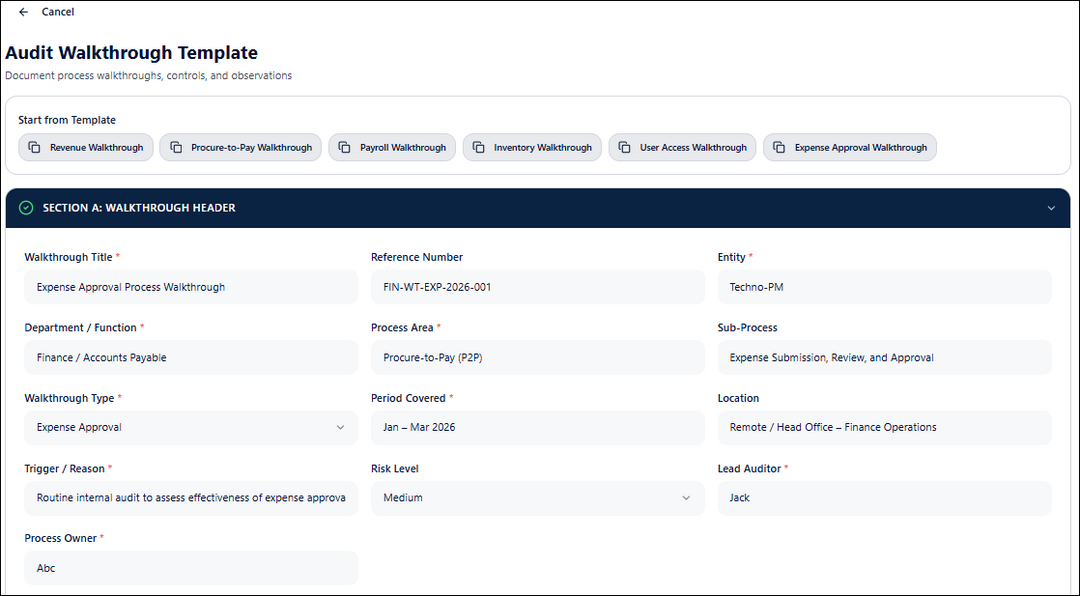Viewport: 1080px width, 596px height.
Task: Click the 'SECTION A: WALKTHROUGH HEADER' title text
Action: point(139,207)
